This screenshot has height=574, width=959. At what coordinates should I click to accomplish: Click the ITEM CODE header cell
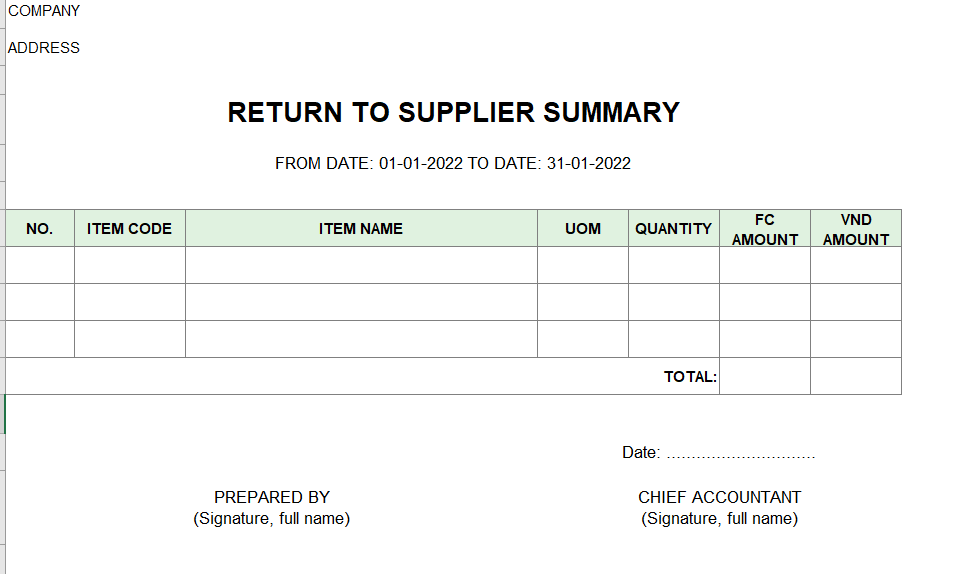tap(130, 229)
